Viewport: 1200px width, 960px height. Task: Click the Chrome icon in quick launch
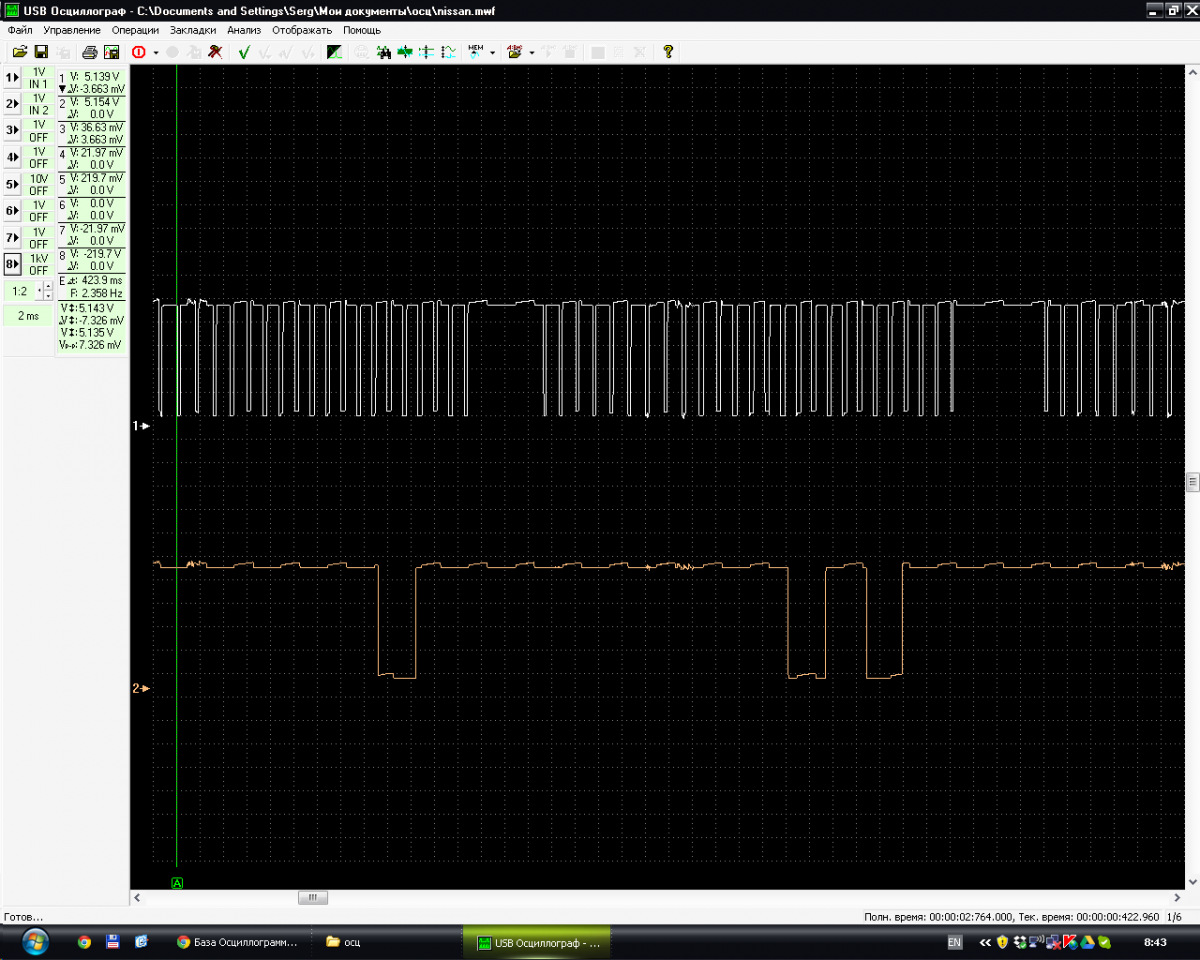(x=84, y=941)
